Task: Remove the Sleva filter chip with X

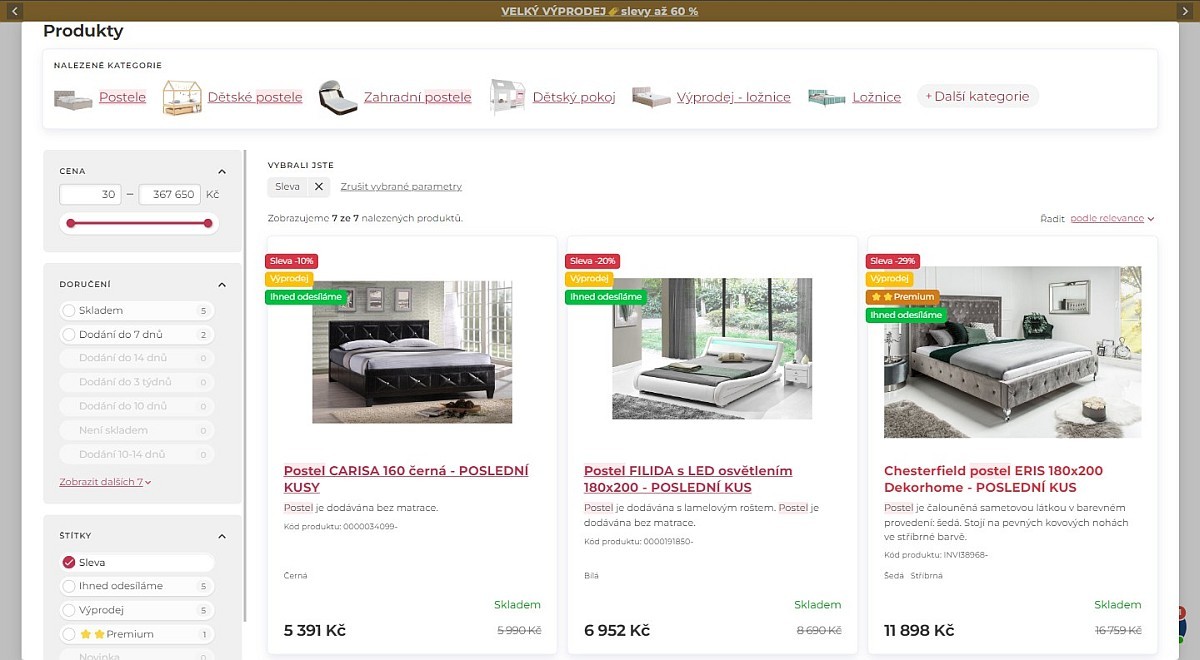Action: point(319,186)
